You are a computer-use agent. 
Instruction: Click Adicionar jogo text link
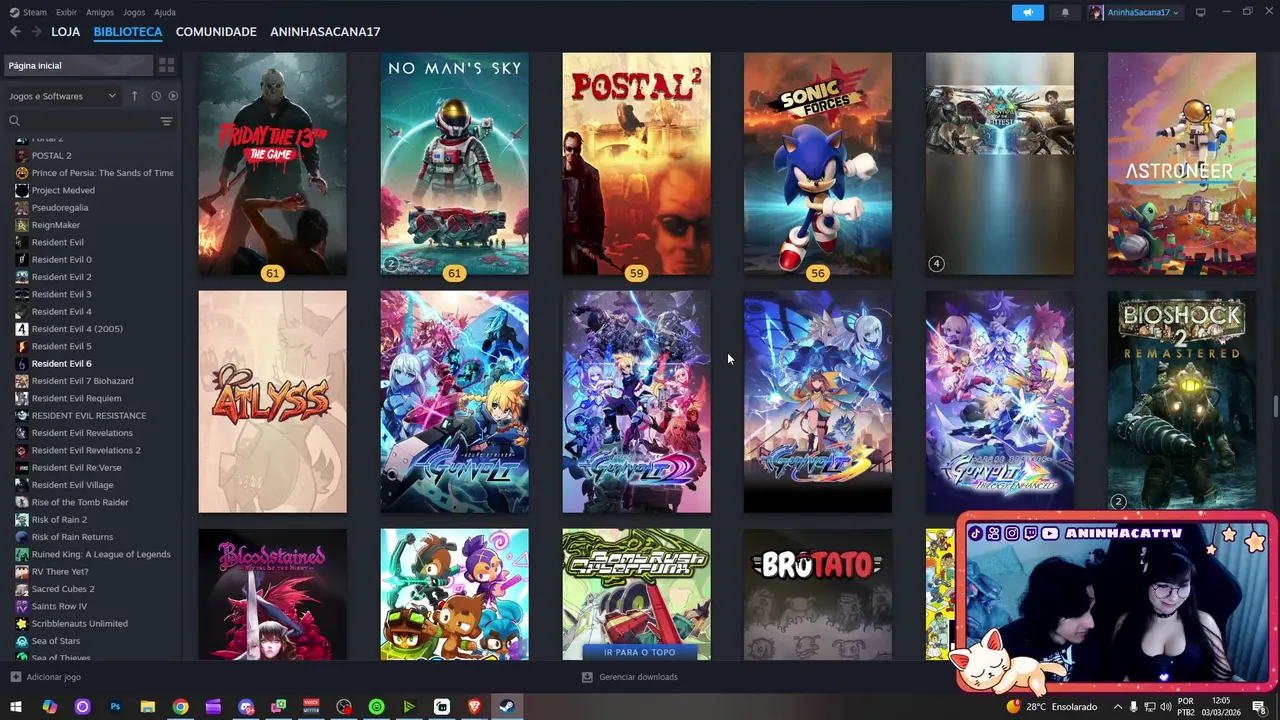(x=54, y=677)
